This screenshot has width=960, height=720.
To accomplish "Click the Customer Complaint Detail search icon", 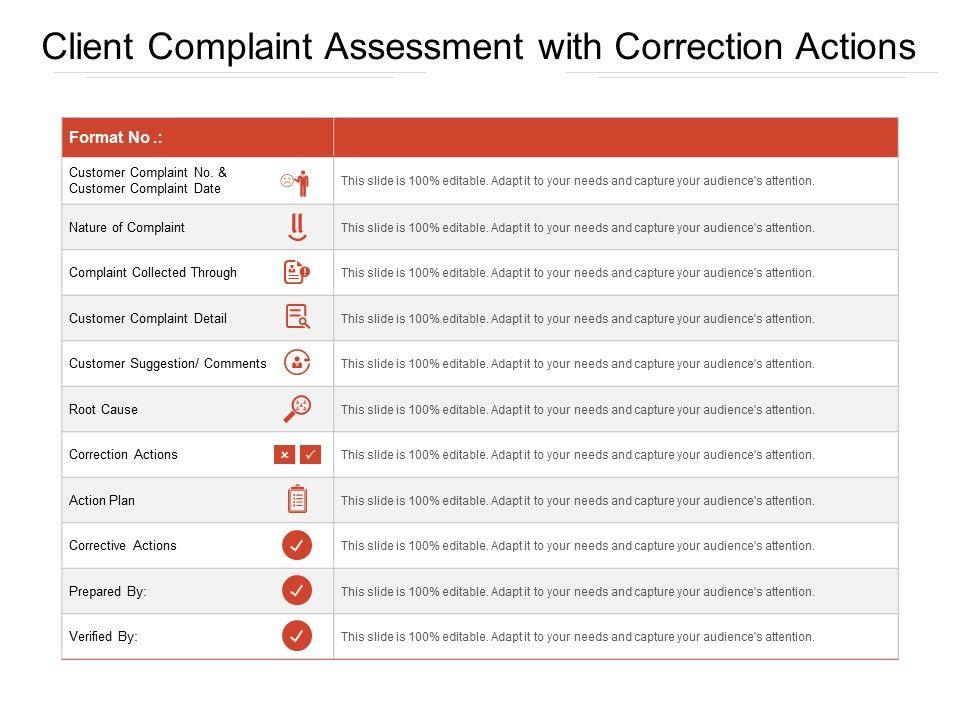I will [x=297, y=317].
